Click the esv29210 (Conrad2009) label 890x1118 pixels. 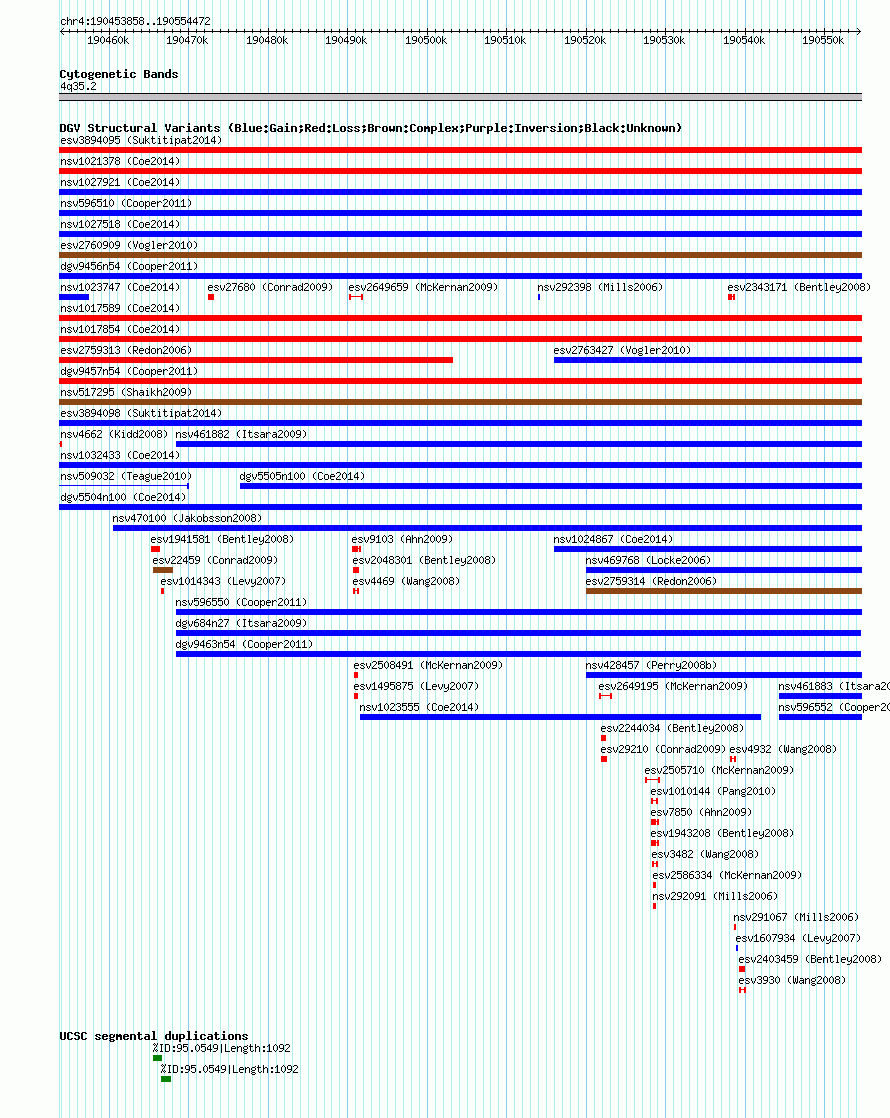point(663,749)
